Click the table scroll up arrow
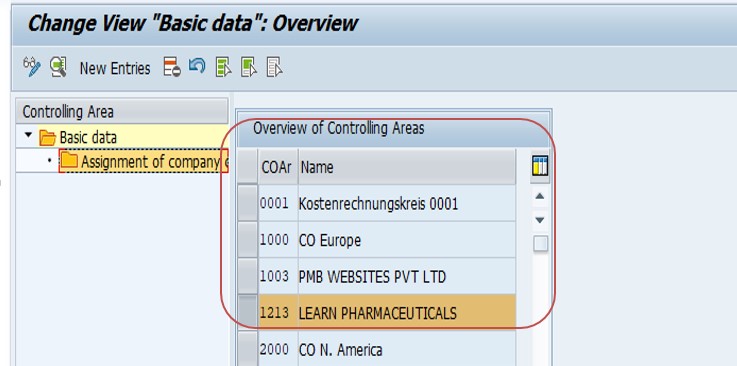The width and height of the screenshot is (737, 366). 540,196
